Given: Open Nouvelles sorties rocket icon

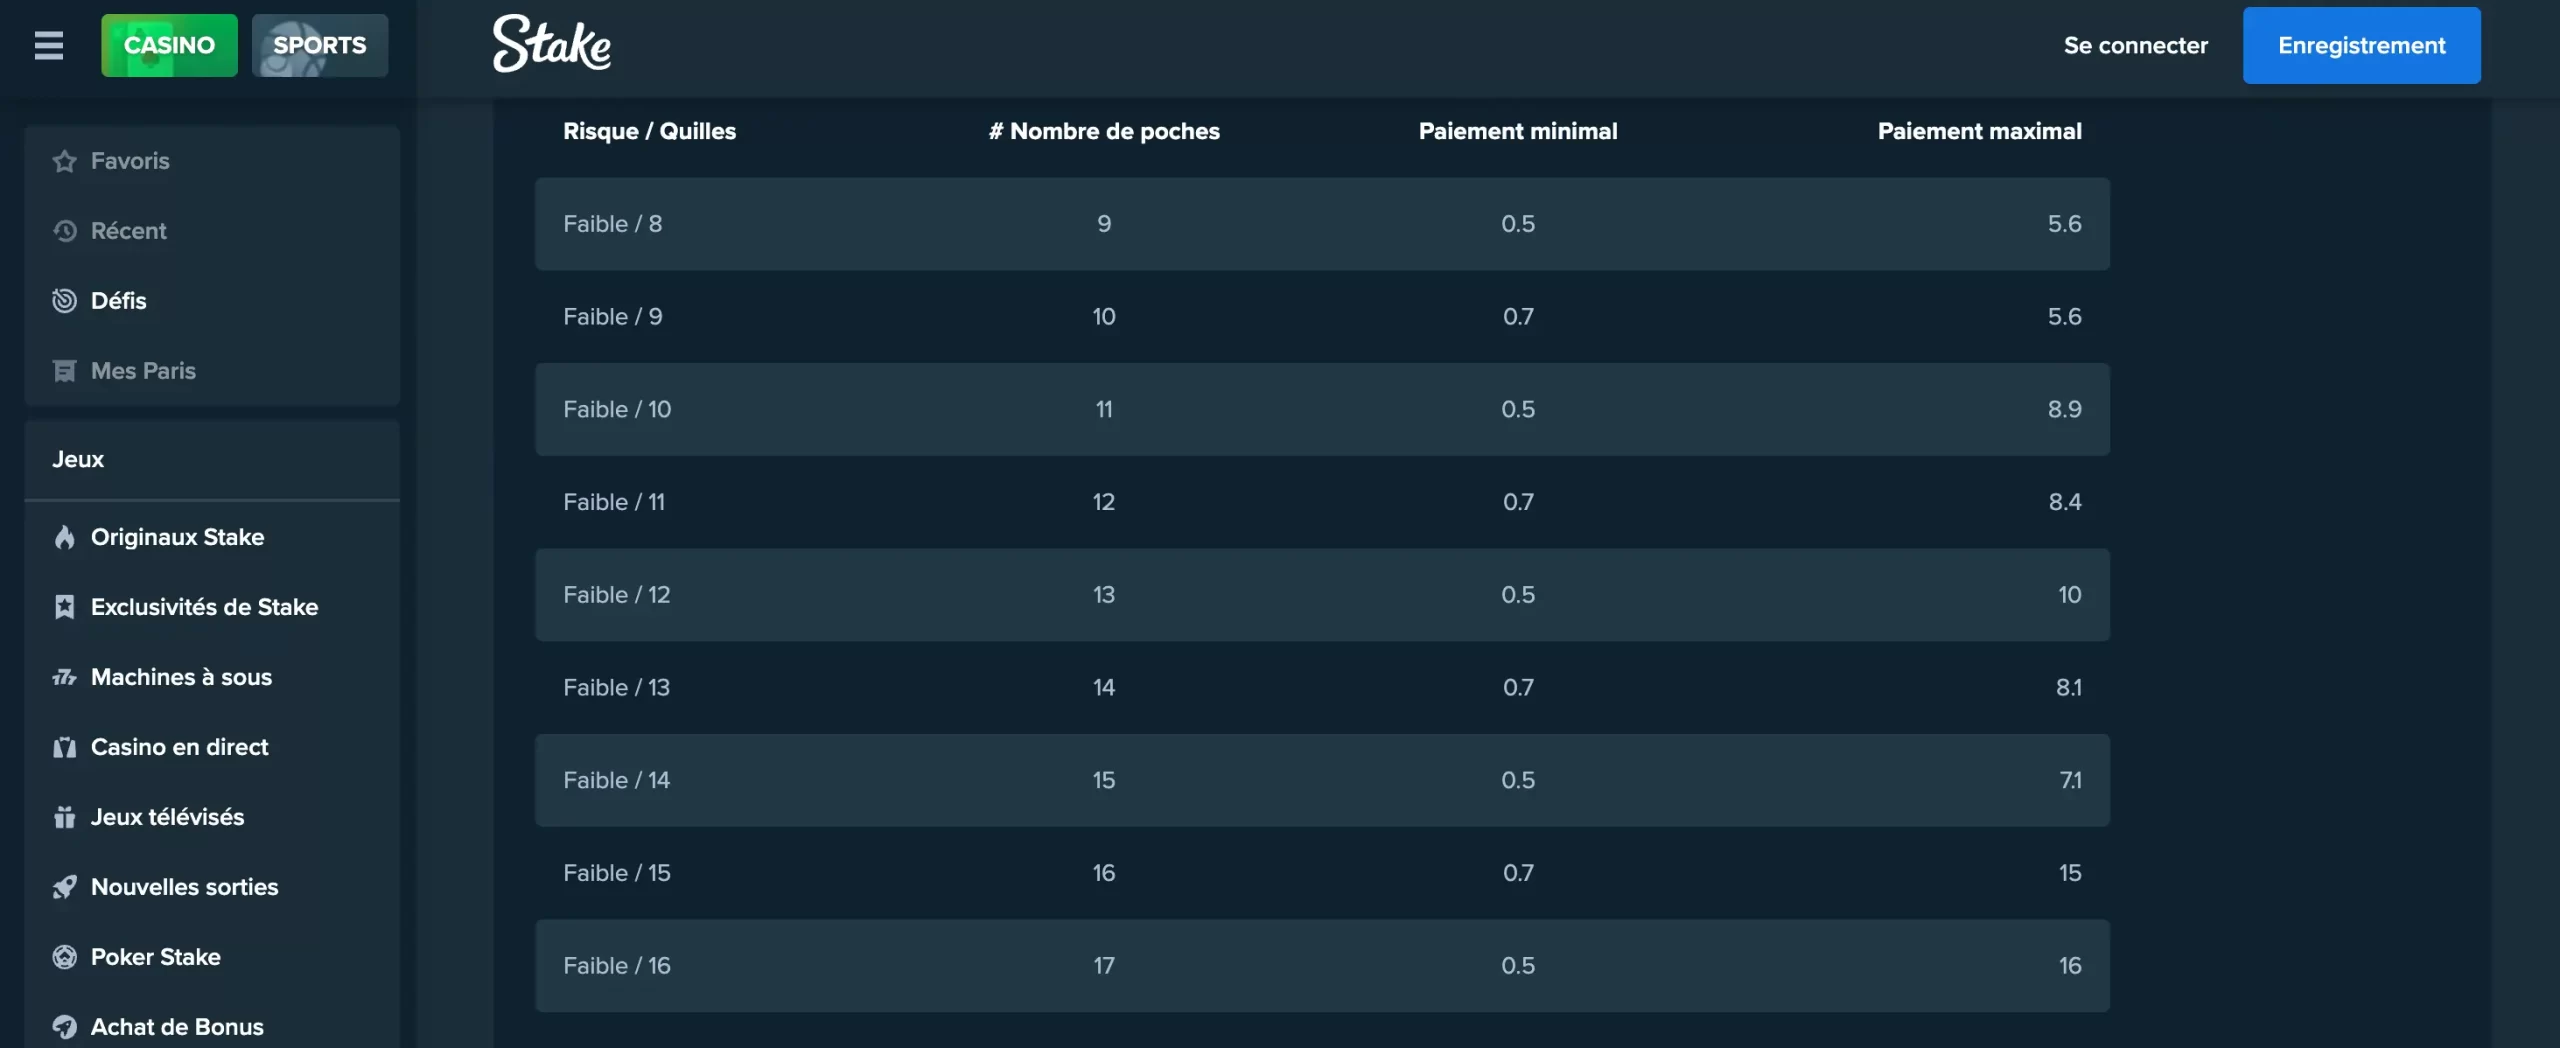Looking at the screenshot, I should 65,887.
